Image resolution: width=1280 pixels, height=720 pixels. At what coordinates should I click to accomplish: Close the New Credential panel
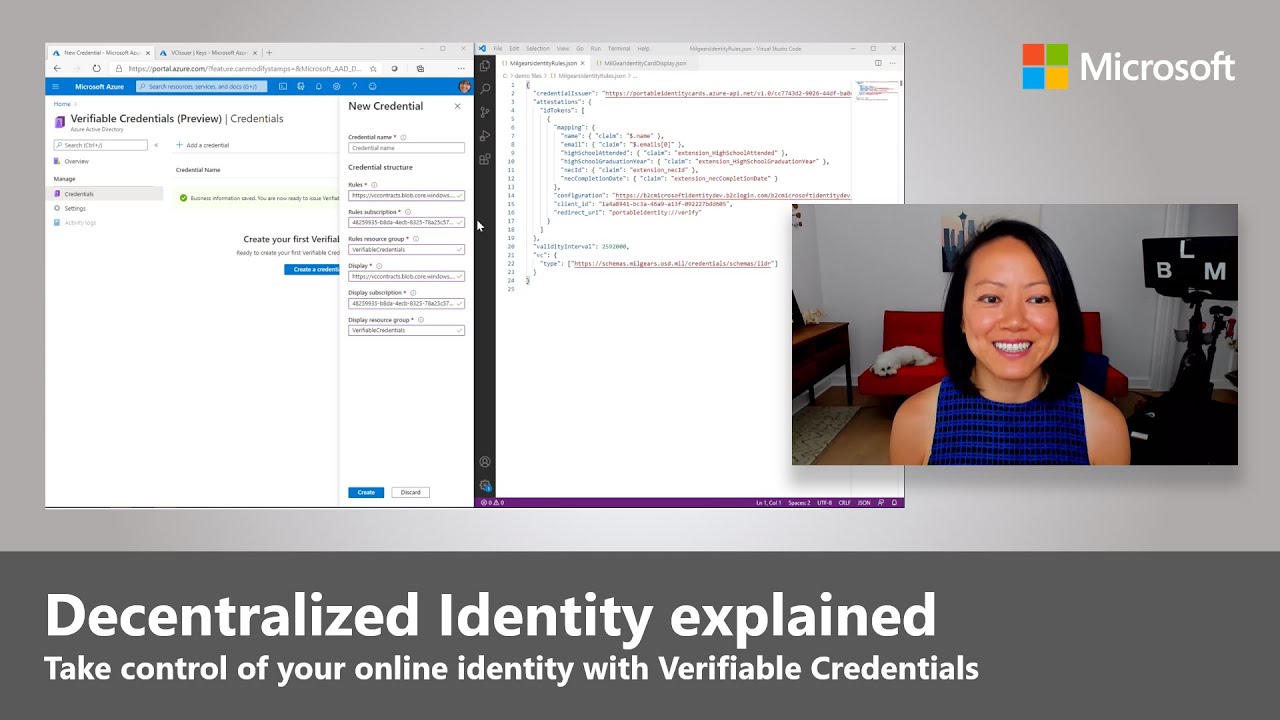pos(458,106)
